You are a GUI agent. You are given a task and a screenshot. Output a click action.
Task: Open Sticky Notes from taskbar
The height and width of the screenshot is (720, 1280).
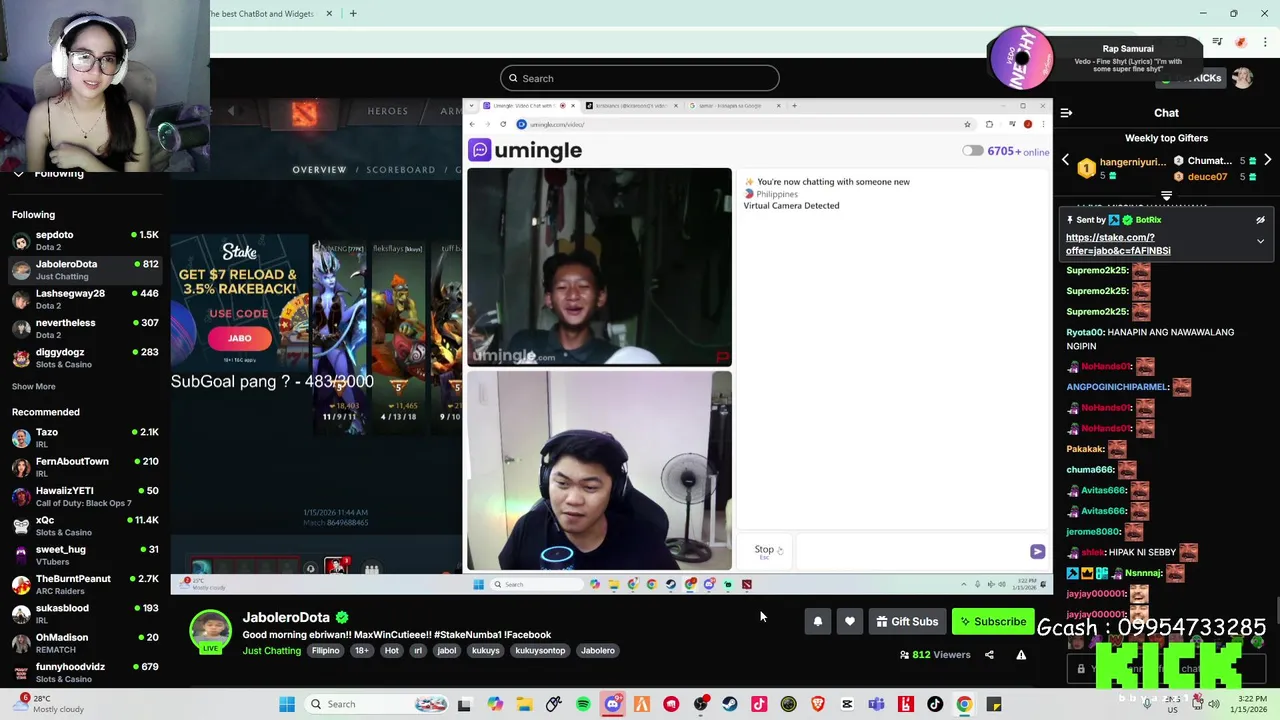(994, 704)
